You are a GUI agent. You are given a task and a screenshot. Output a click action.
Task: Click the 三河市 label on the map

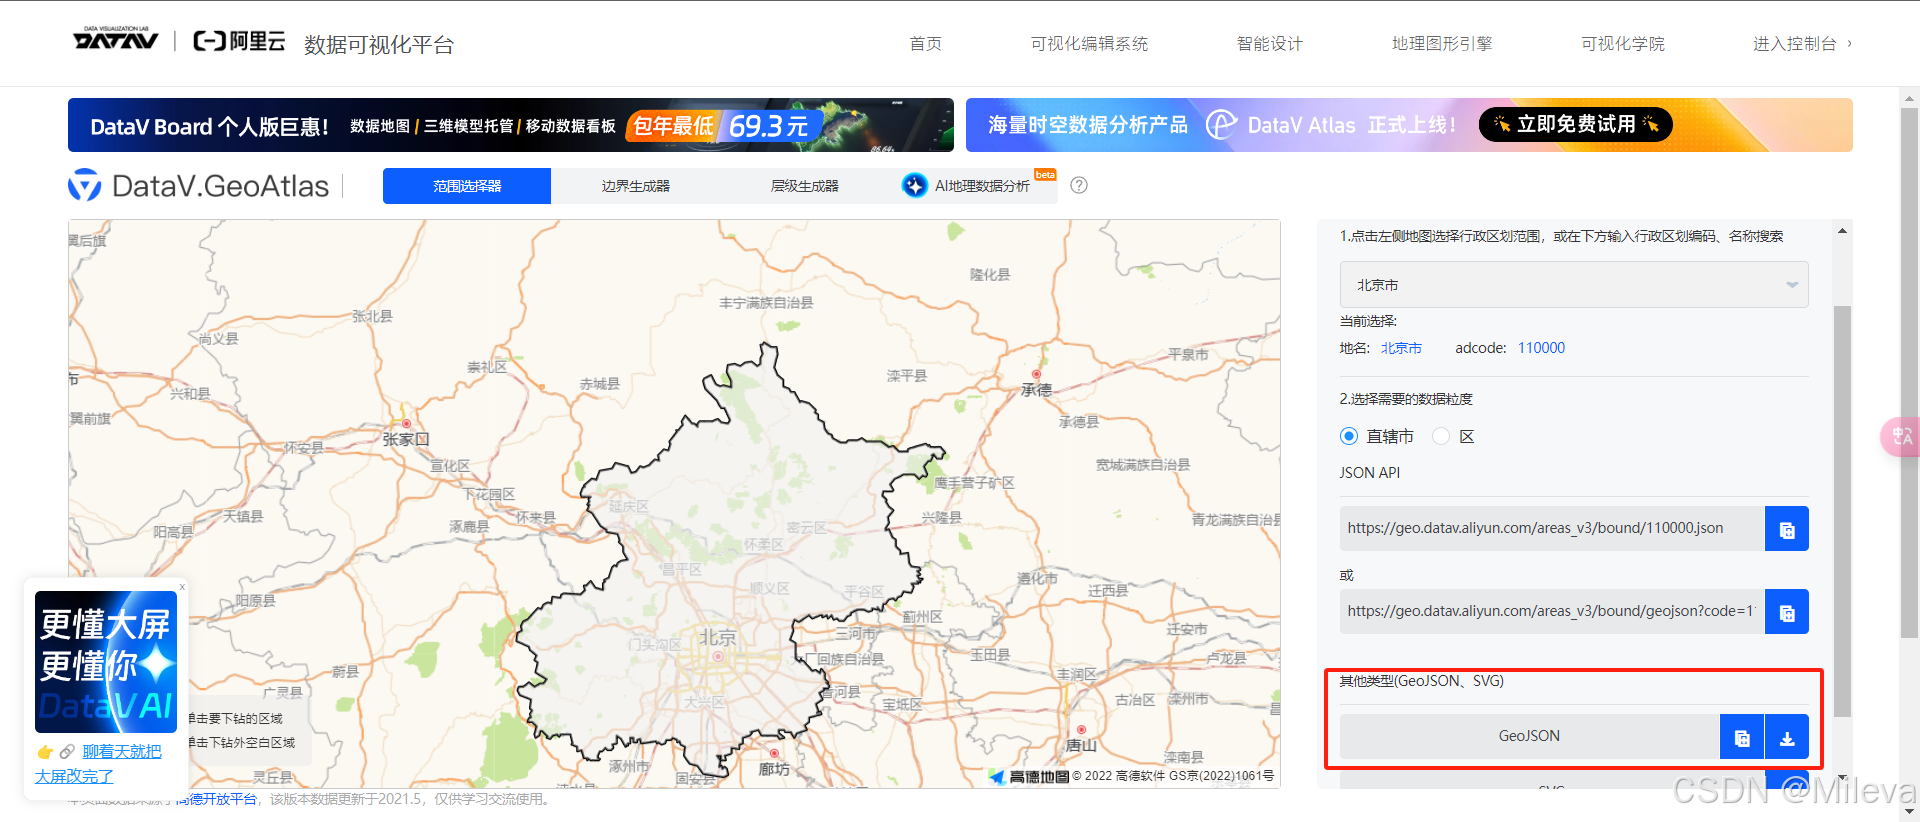pos(856,633)
